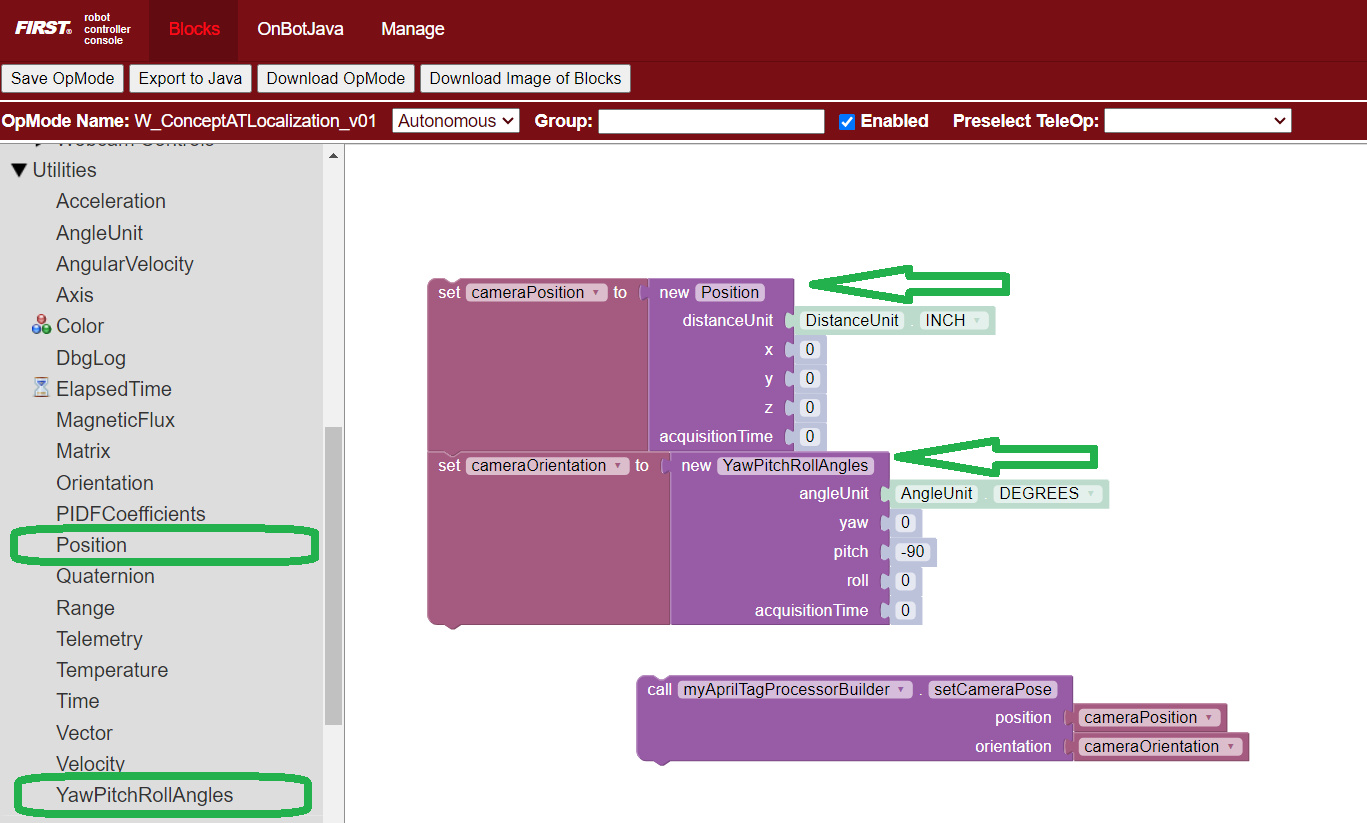This screenshot has width=1367, height=823.
Task: Select the Time category
Action: [x=78, y=701]
